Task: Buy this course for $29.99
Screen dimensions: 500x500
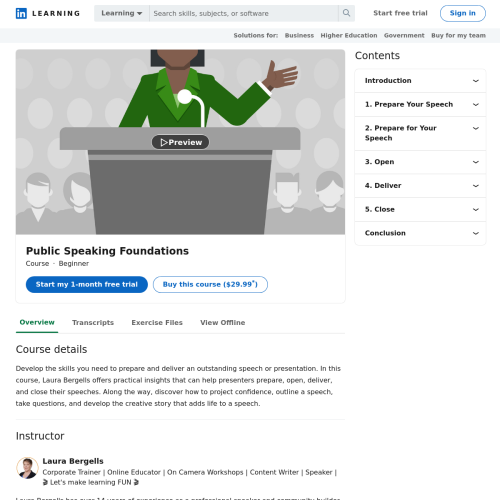Action: pos(210,284)
